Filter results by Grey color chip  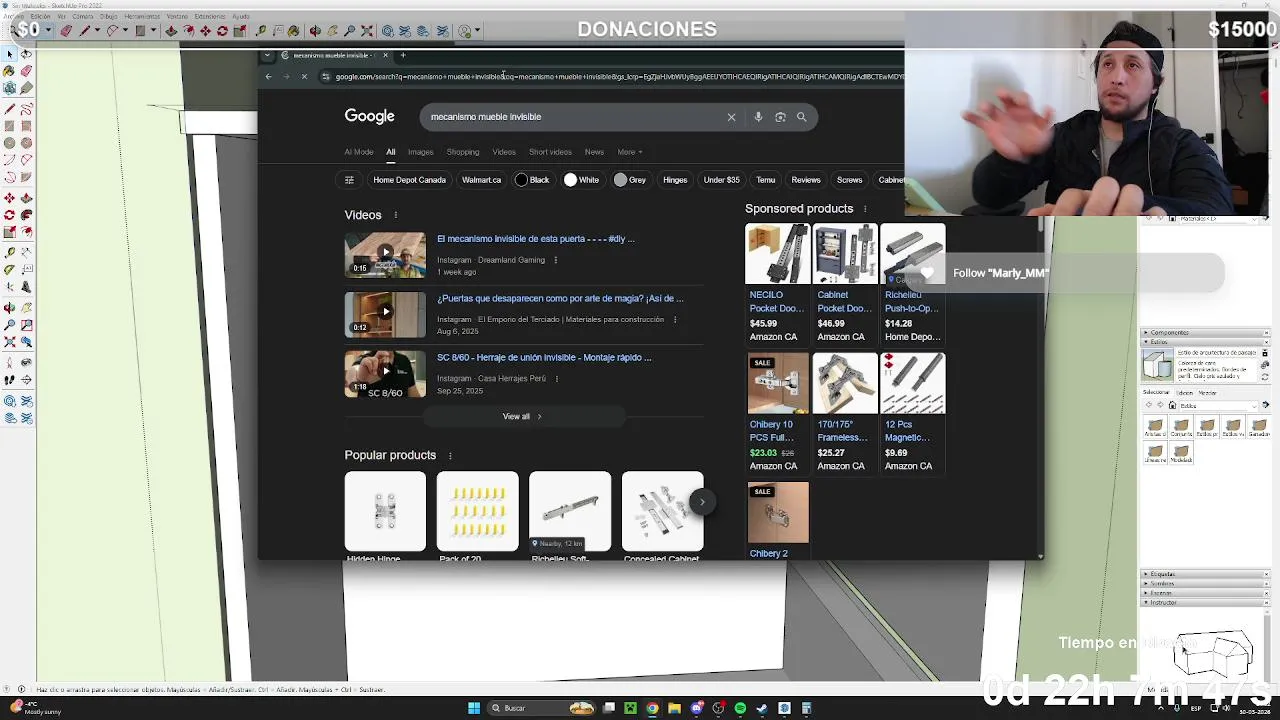tap(630, 180)
